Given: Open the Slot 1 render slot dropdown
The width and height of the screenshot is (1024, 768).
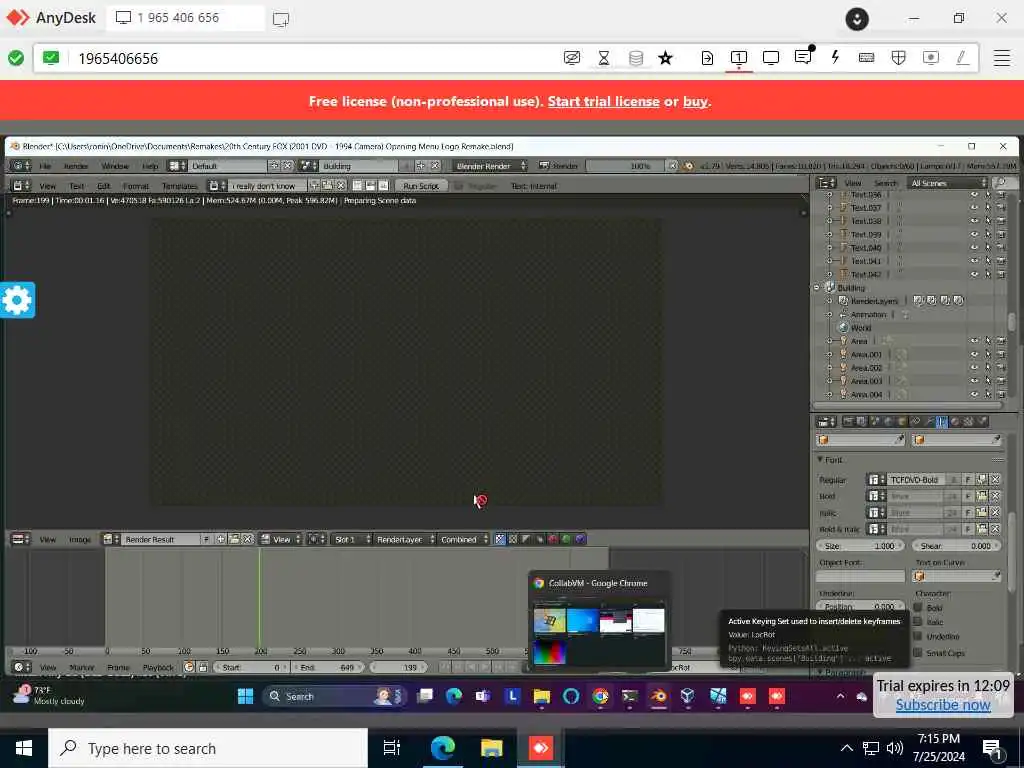Looking at the screenshot, I should pos(351,539).
